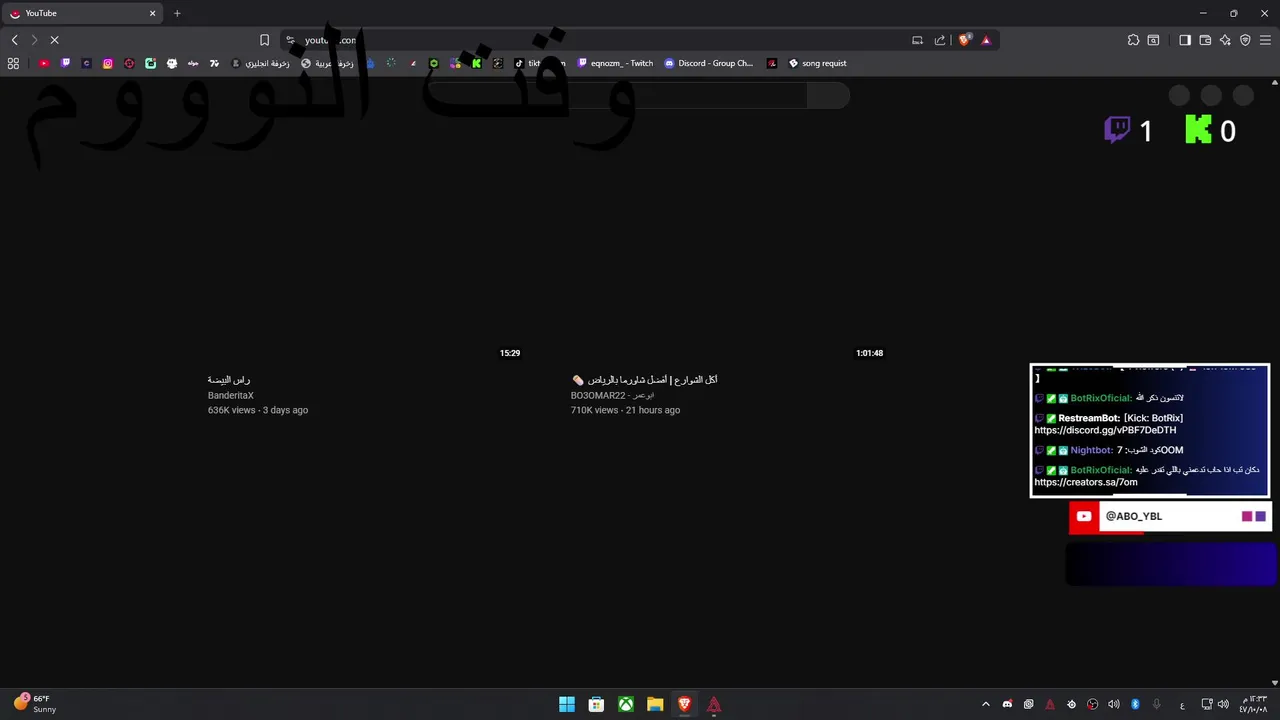Open the Windows Start menu

click(567, 704)
